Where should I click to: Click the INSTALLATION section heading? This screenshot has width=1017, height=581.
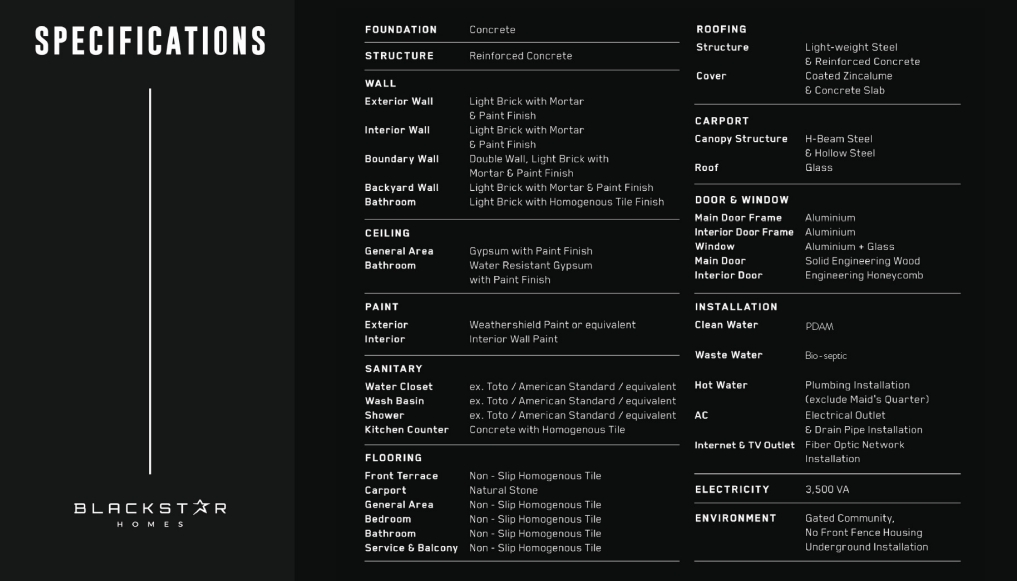(736, 307)
